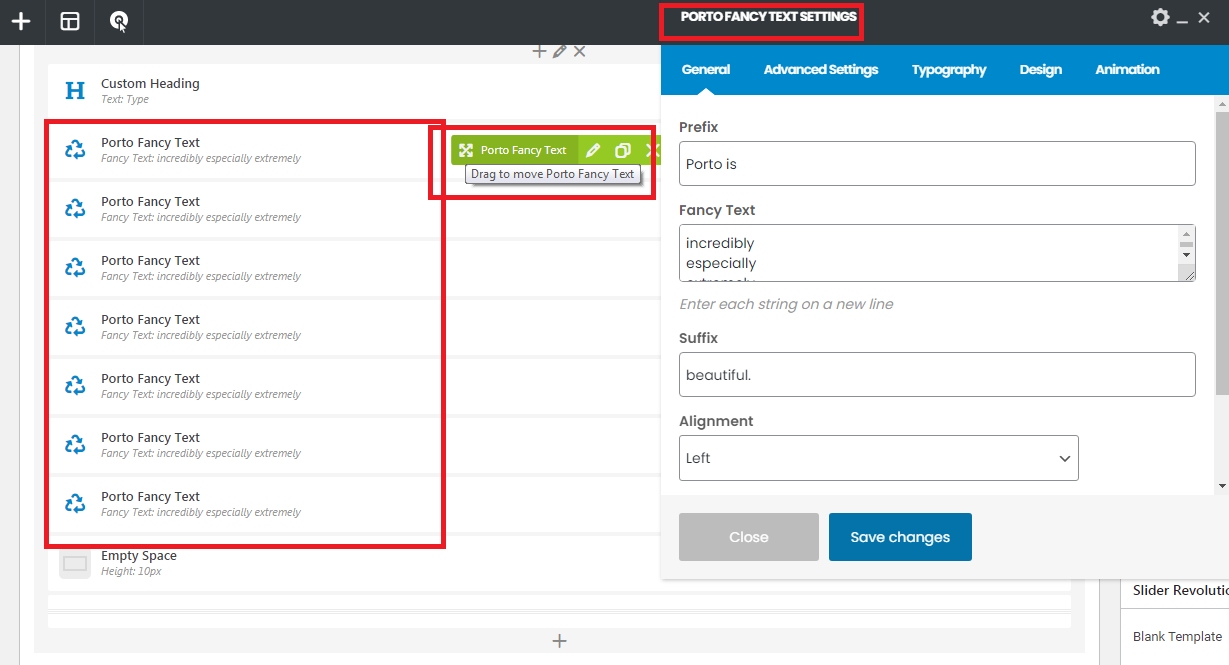Click the clone icon on green toolbar
The image size is (1229, 665).
click(622, 150)
